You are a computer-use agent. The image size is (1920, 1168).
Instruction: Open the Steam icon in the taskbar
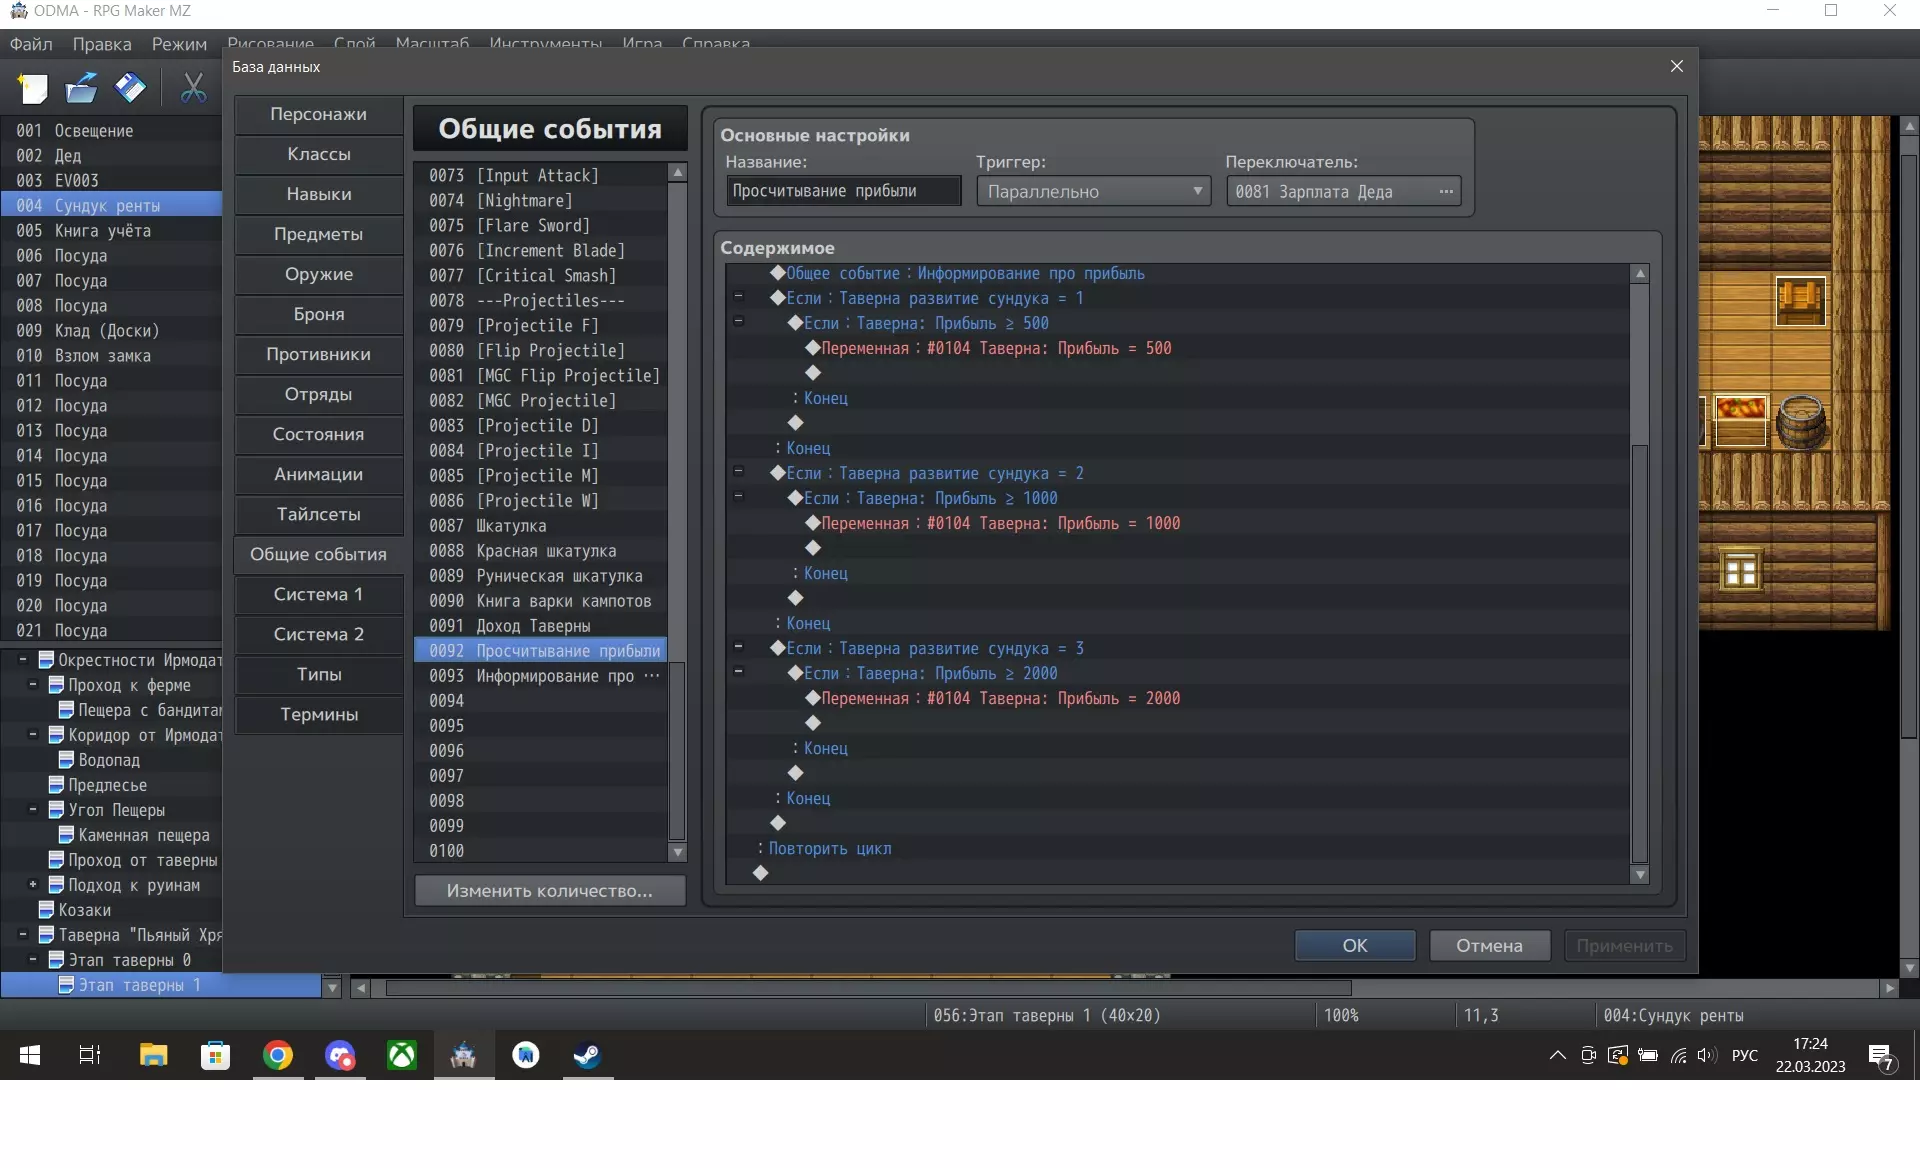587,1055
